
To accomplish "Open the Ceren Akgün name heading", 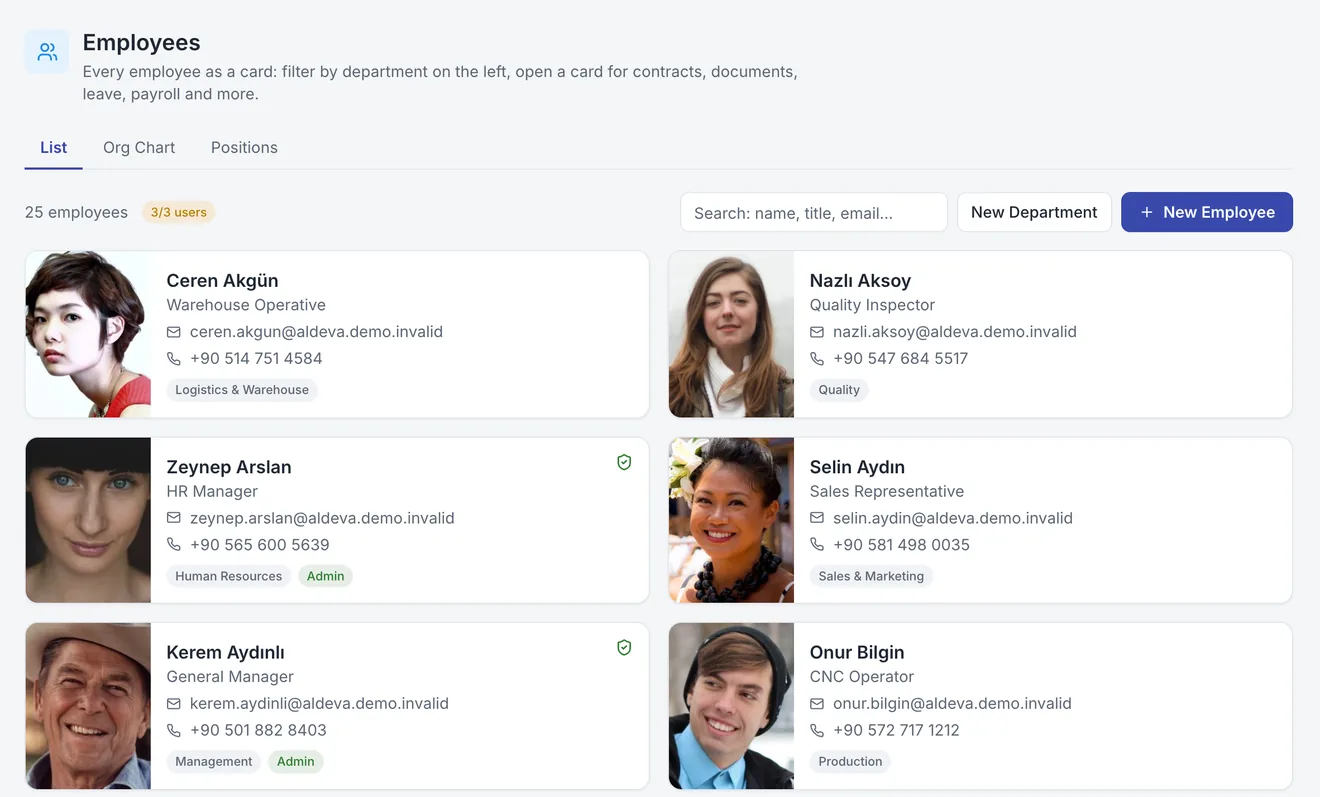I will point(222,281).
